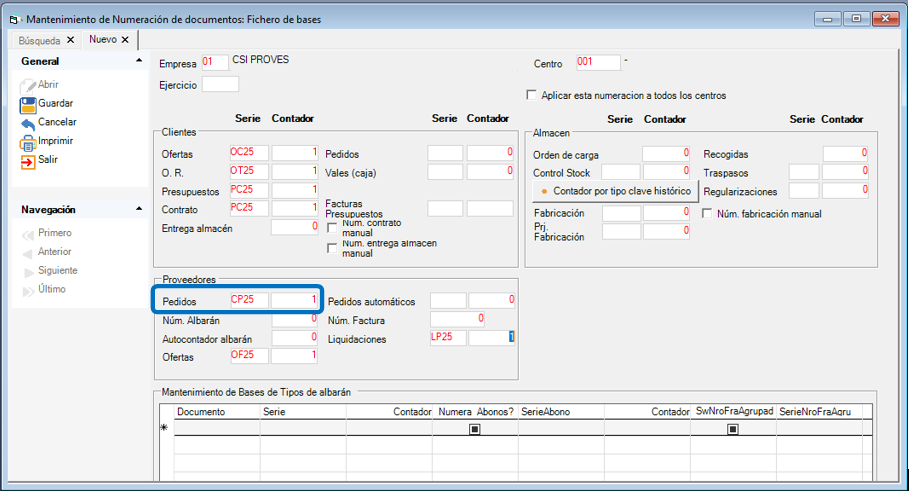Click the Abrir icon in the General panel

pos(27,86)
